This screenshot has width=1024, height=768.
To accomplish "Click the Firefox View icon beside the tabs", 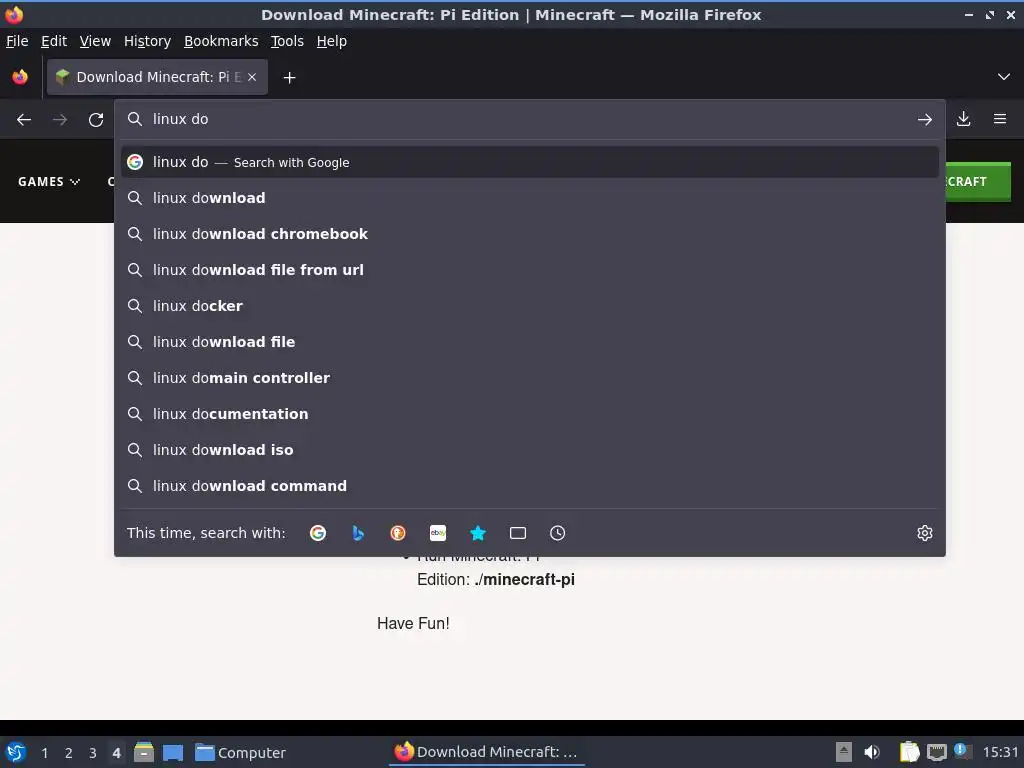I will click(x=20, y=77).
